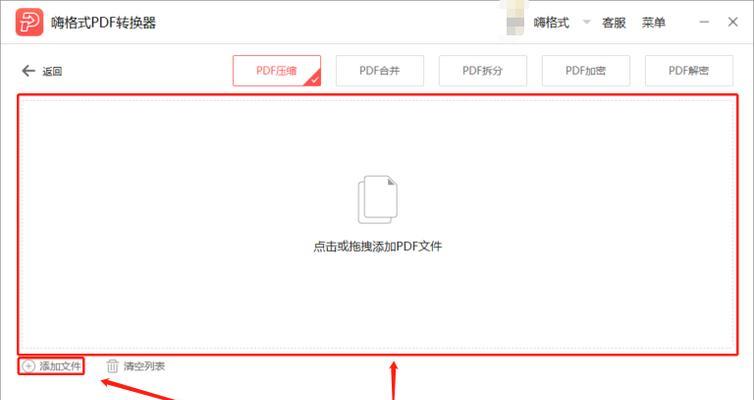Click the 清空列表 text button

point(144,366)
